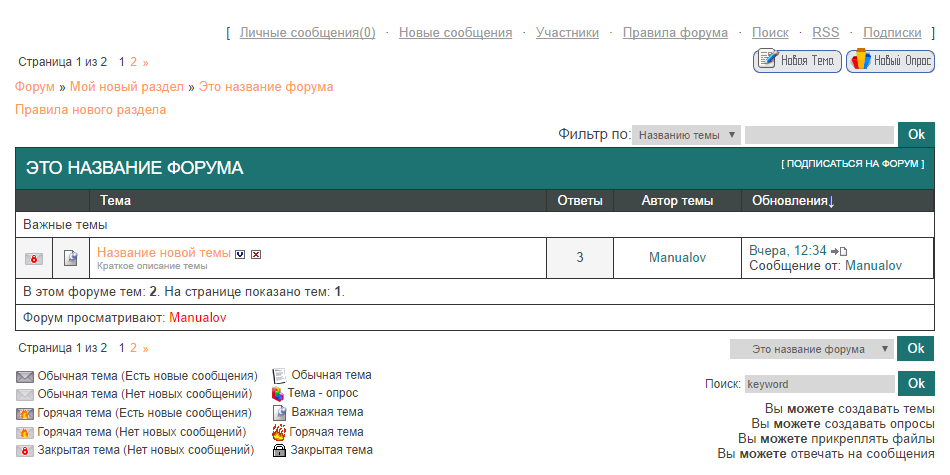The width and height of the screenshot is (950, 475).
Task: Click the 'Новый опрос' poll button
Action: (x=890, y=61)
